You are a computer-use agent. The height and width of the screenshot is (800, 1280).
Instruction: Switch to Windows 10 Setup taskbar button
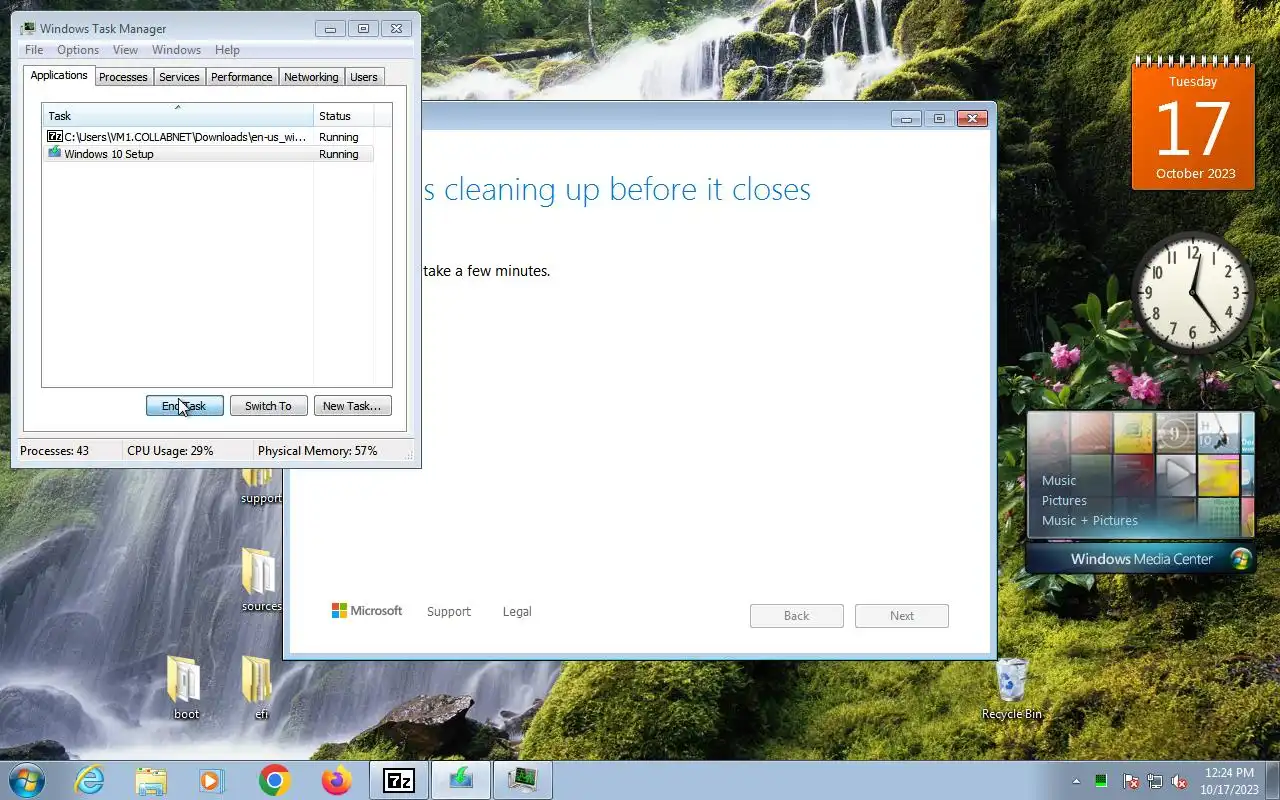click(x=460, y=780)
